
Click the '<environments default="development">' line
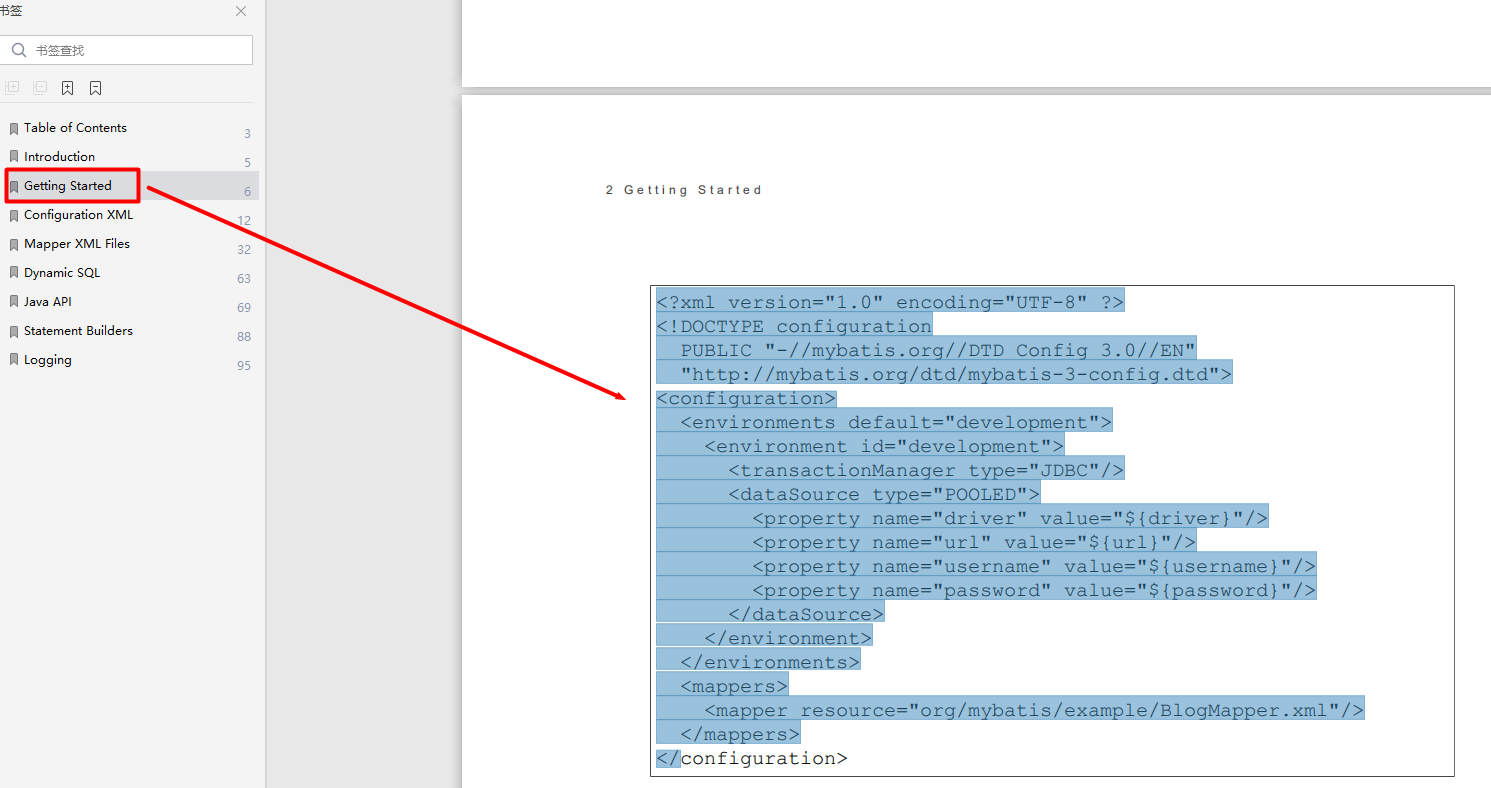click(896, 422)
